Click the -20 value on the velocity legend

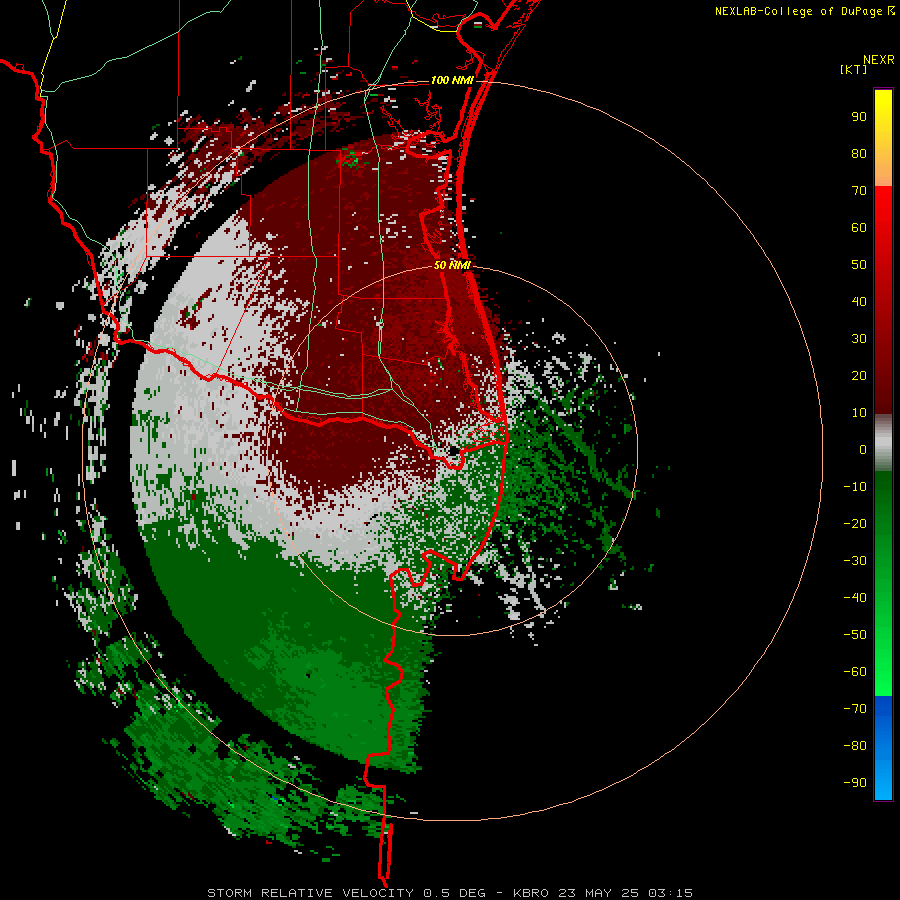[855, 524]
